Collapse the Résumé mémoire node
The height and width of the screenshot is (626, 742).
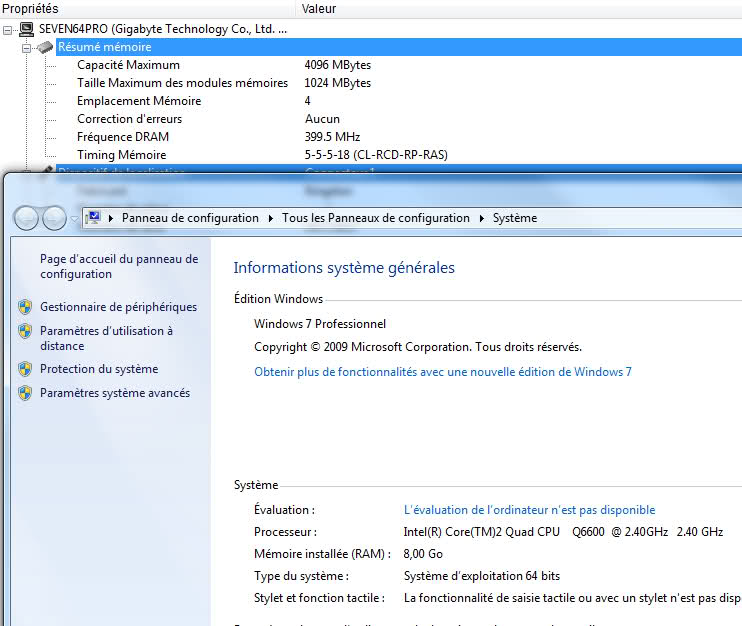click(x=27, y=48)
